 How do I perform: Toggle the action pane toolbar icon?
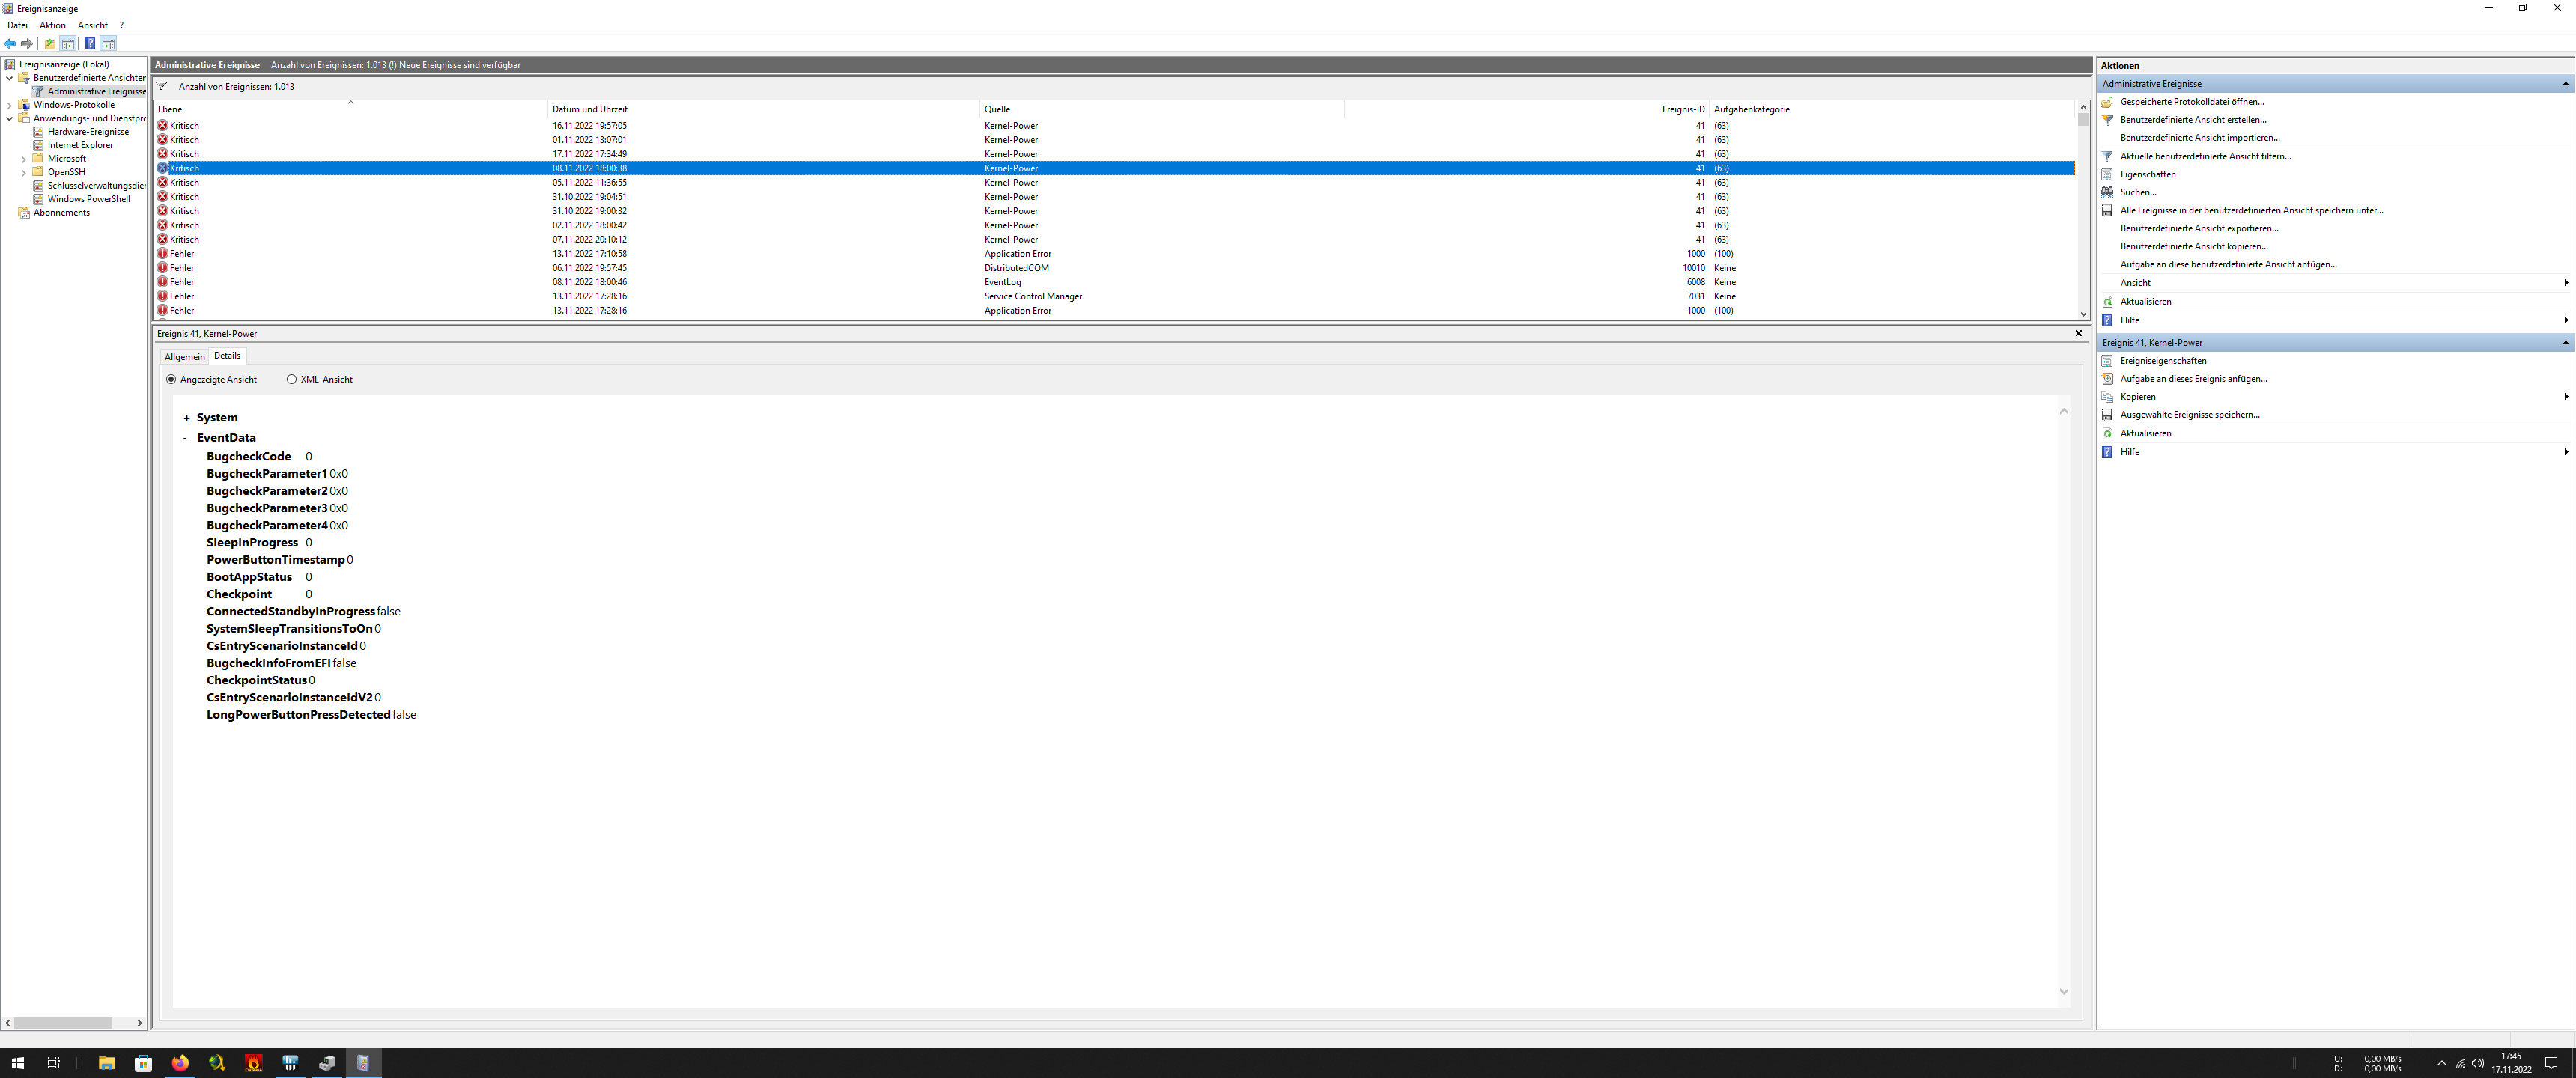click(108, 44)
